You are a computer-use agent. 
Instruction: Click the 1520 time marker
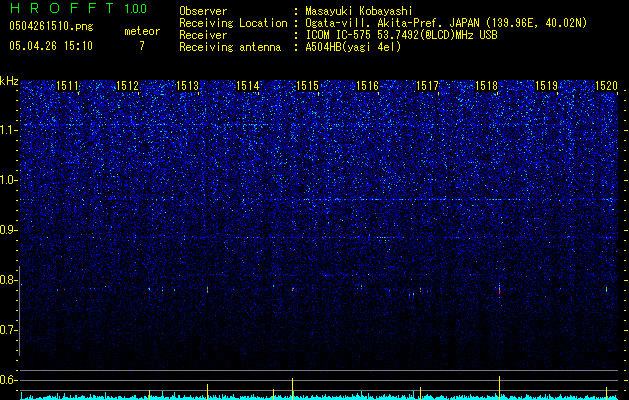(607, 85)
